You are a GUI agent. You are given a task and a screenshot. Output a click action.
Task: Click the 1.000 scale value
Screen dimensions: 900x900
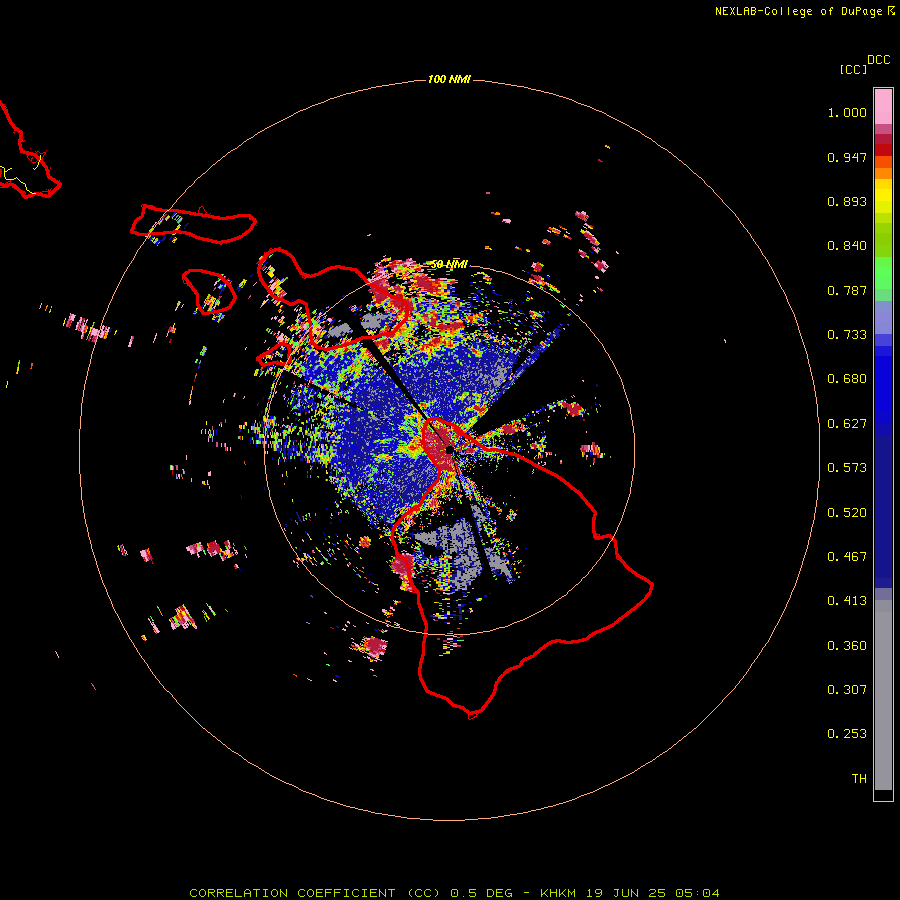[x=847, y=112]
